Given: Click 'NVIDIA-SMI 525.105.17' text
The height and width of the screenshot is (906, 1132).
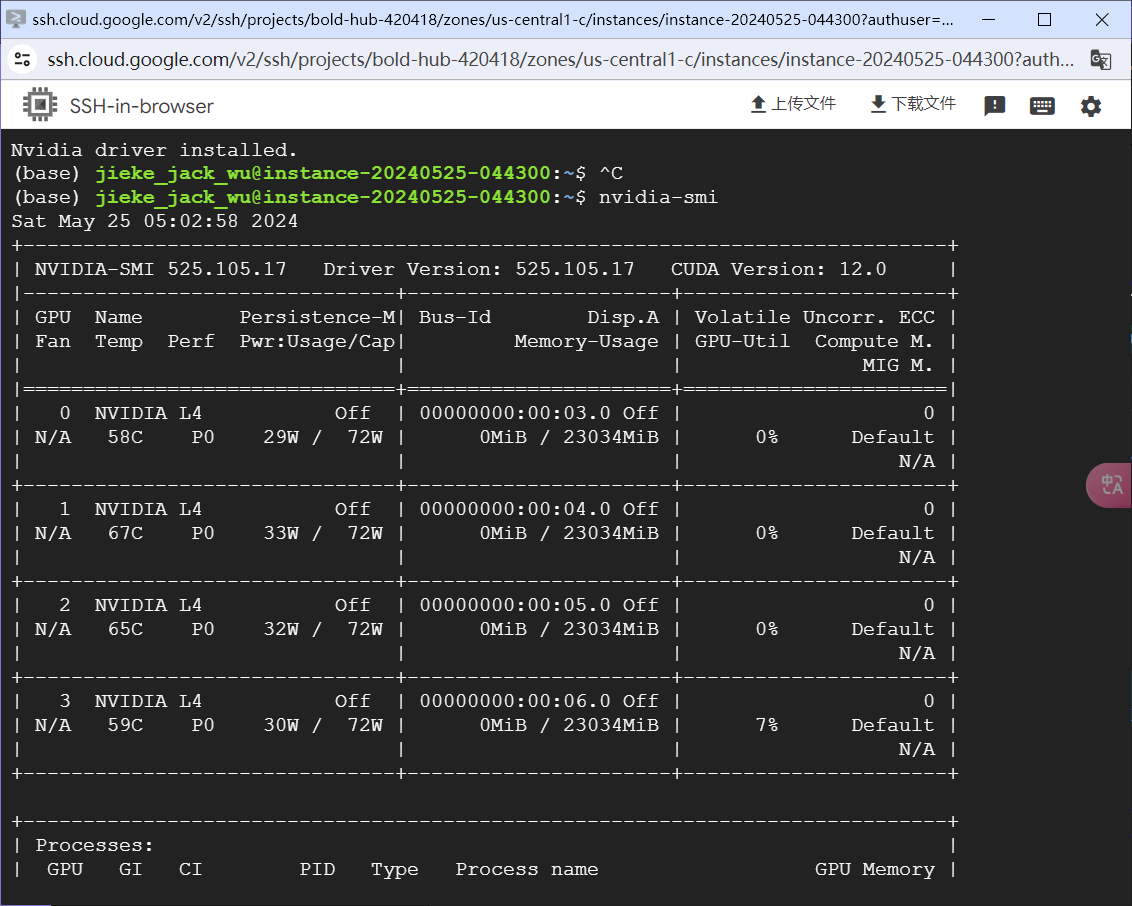Looking at the screenshot, I should [160, 269].
